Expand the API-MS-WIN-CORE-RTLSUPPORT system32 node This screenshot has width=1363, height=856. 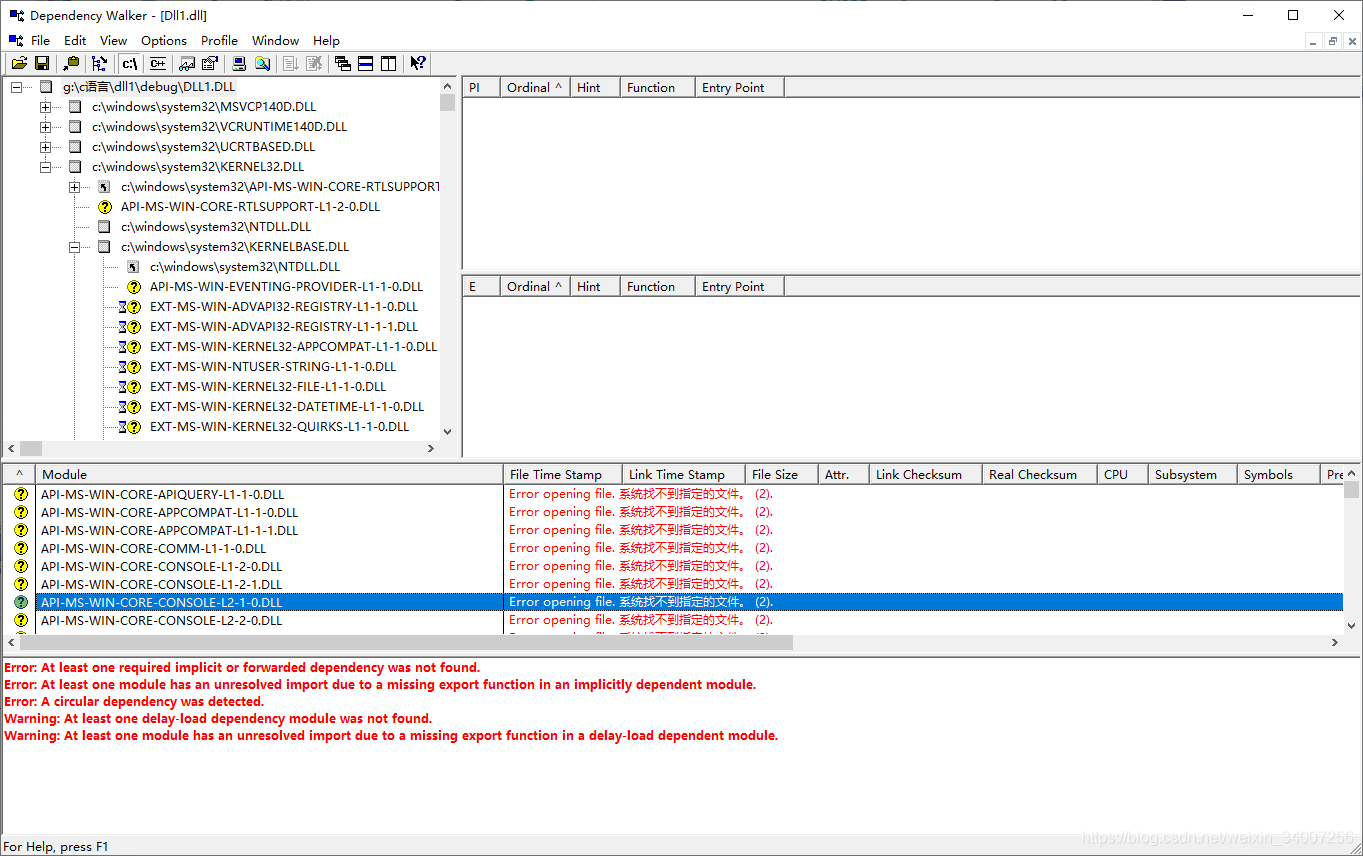tap(74, 187)
